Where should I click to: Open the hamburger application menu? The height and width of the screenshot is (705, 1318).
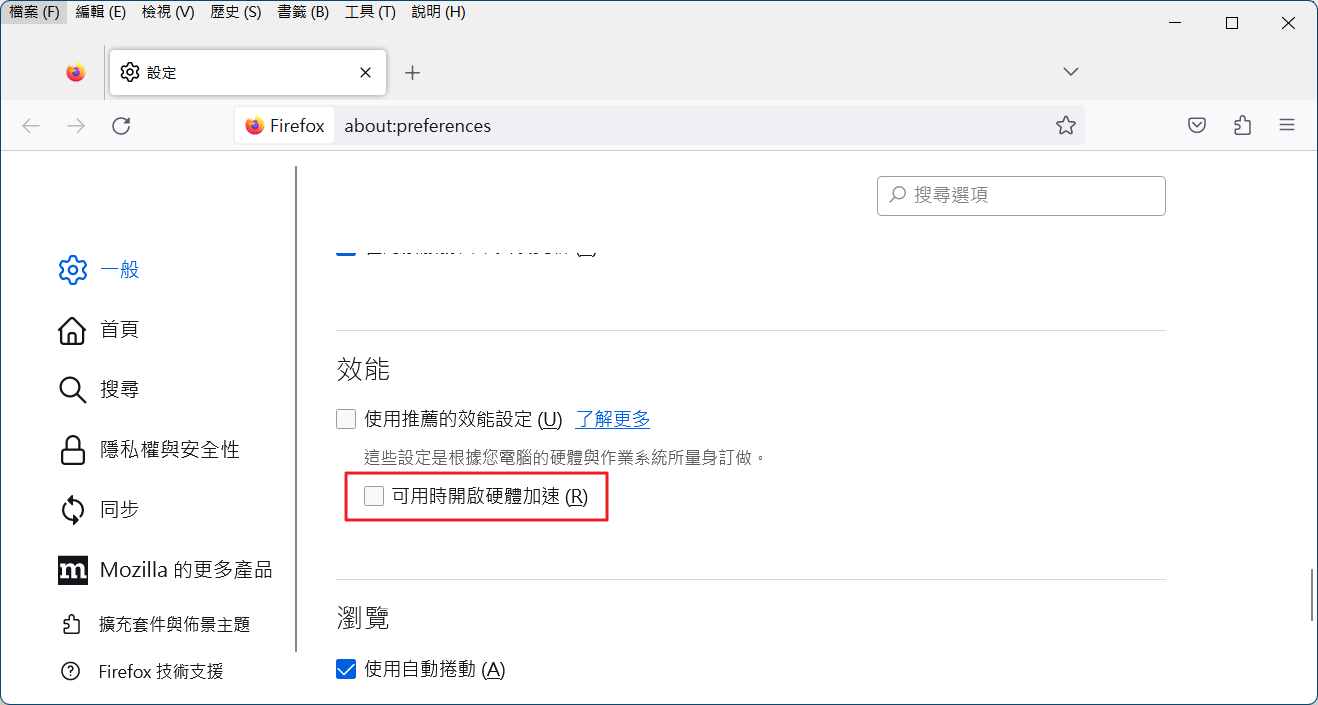[1287, 126]
